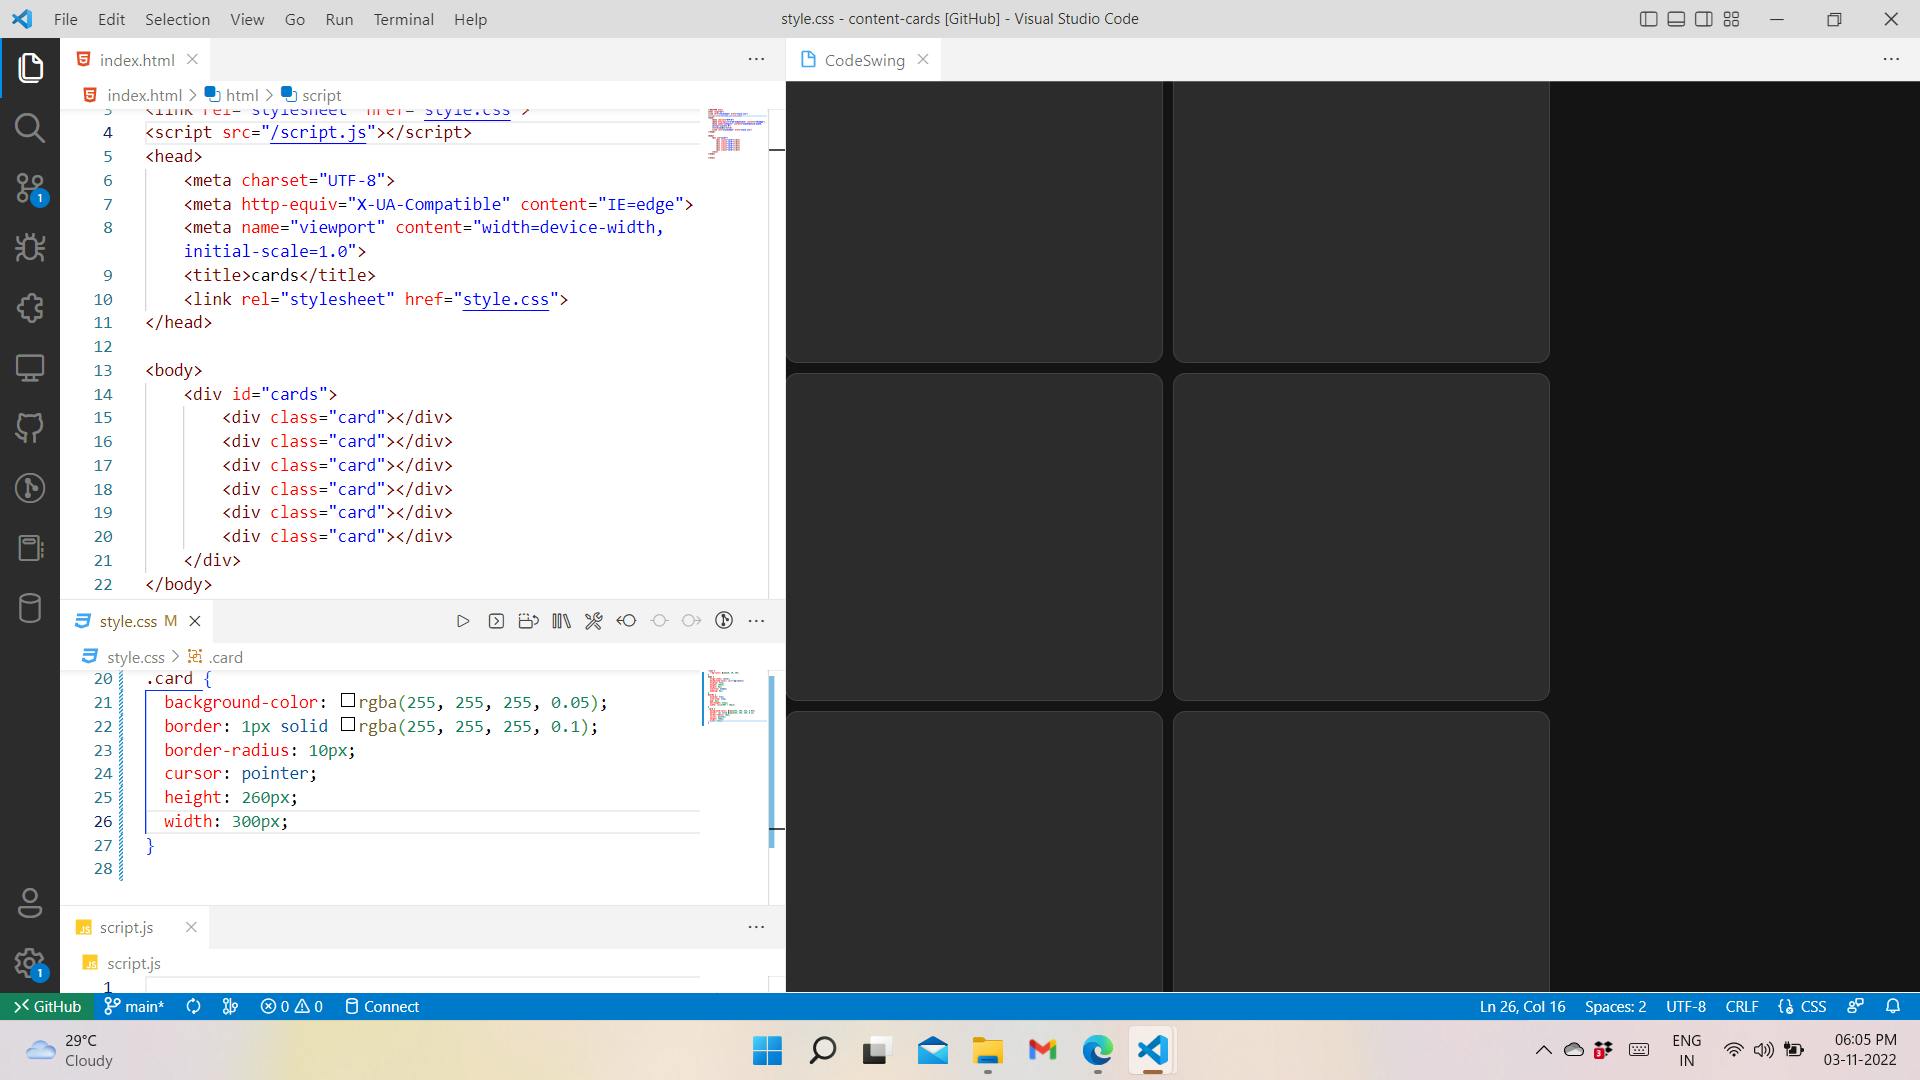The width and height of the screenshot is (1920, 1080).
Task: Open the Run menu
Action: coord(339,19)
